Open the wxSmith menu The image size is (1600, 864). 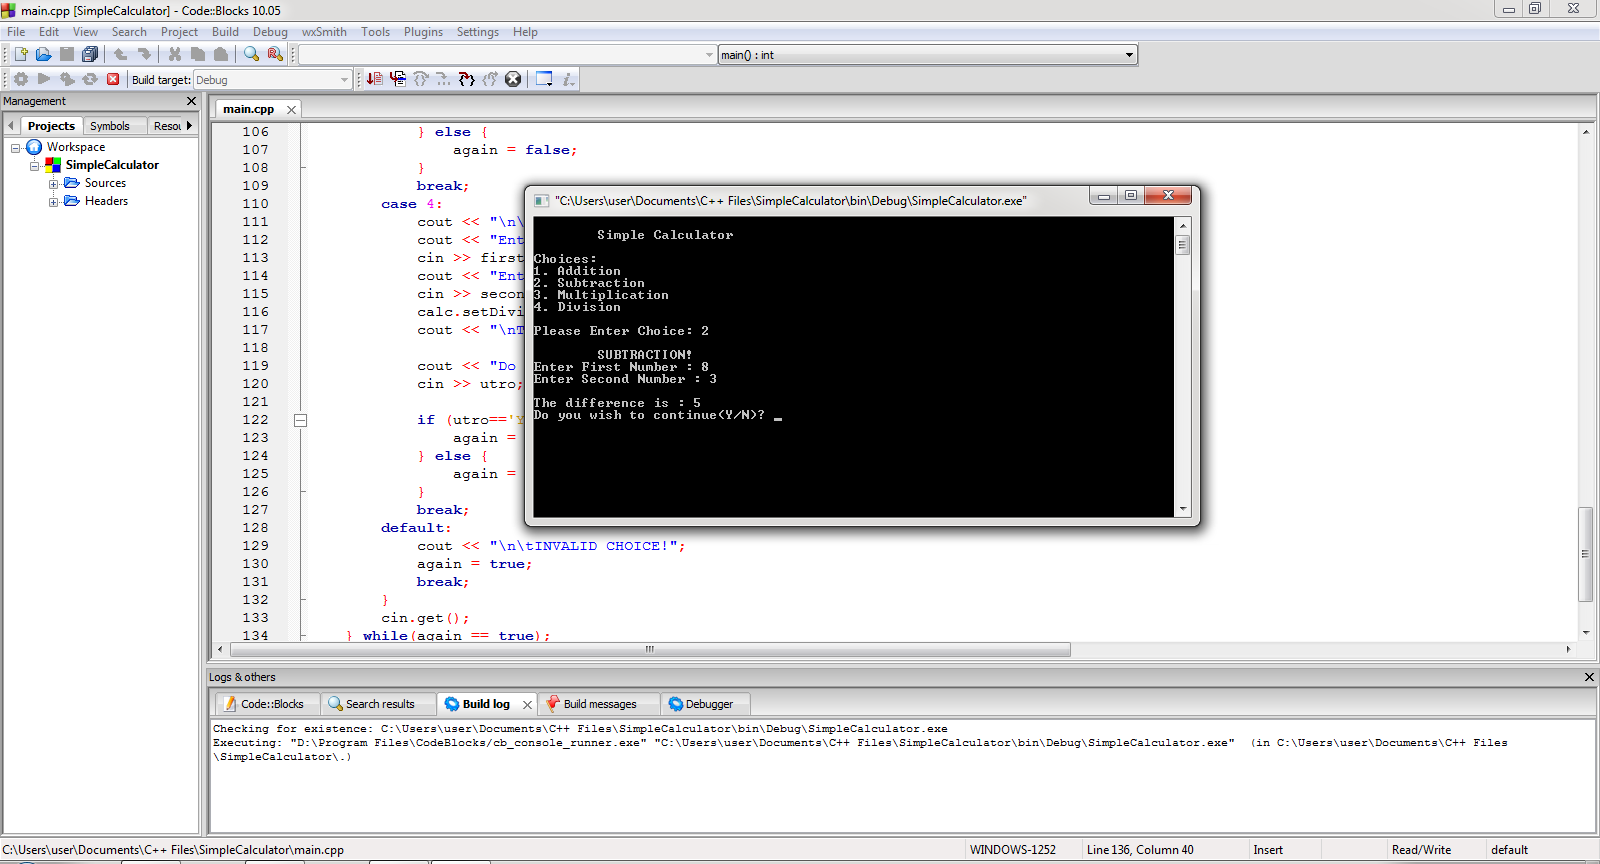pos(324,32)
